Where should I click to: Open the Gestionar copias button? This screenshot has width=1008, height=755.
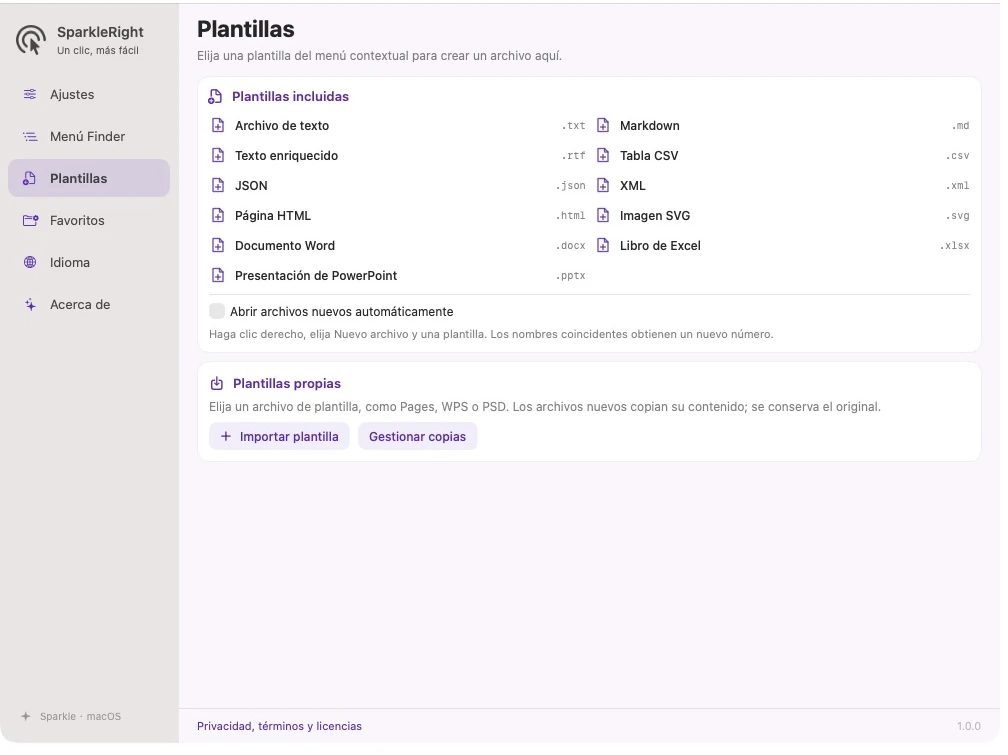click(417, 437)
